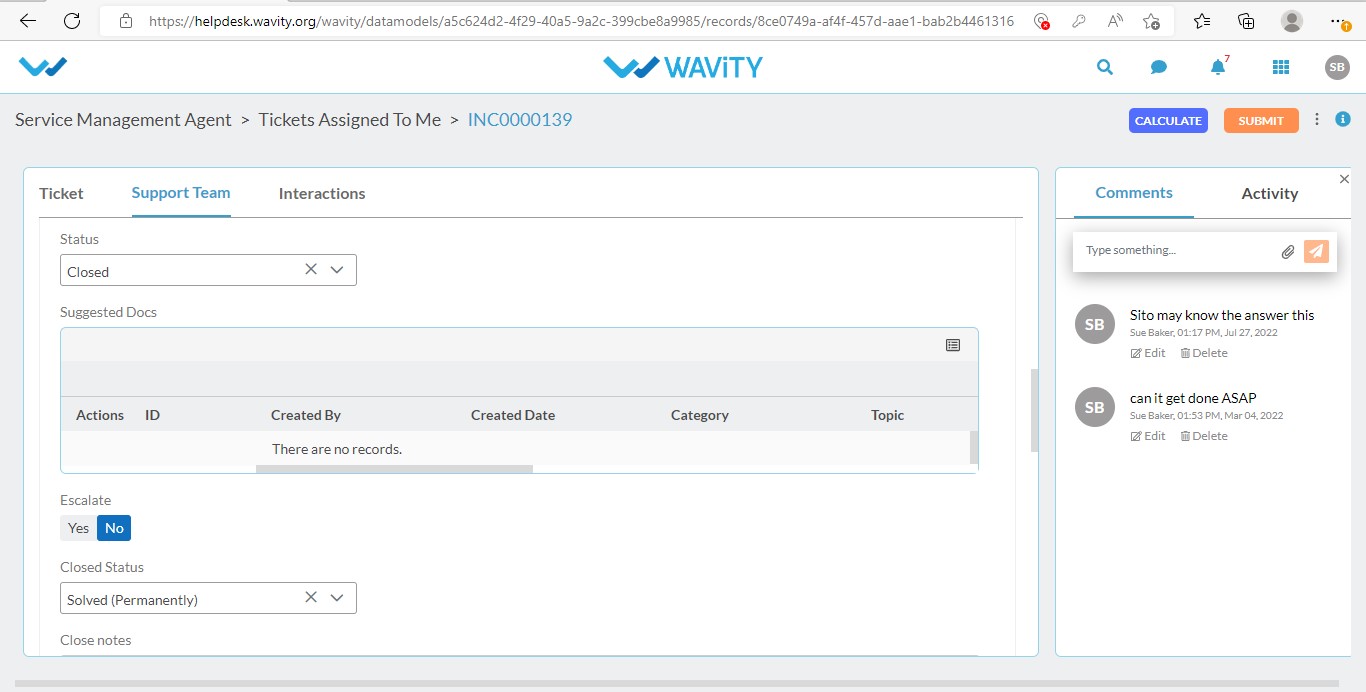The width and height of the screenshot is (1366, 692).
Task: Click the form's vertical scrollbar thumb
Action: [x=1034, y=410]
